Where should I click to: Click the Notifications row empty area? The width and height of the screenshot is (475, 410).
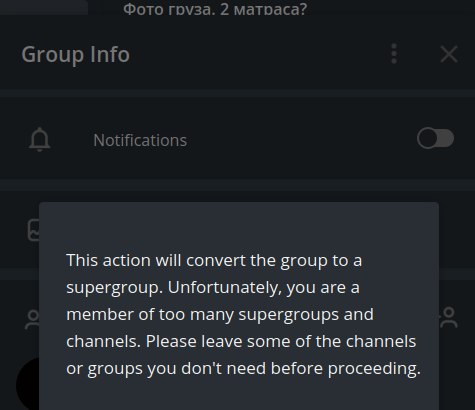[300, 139]
